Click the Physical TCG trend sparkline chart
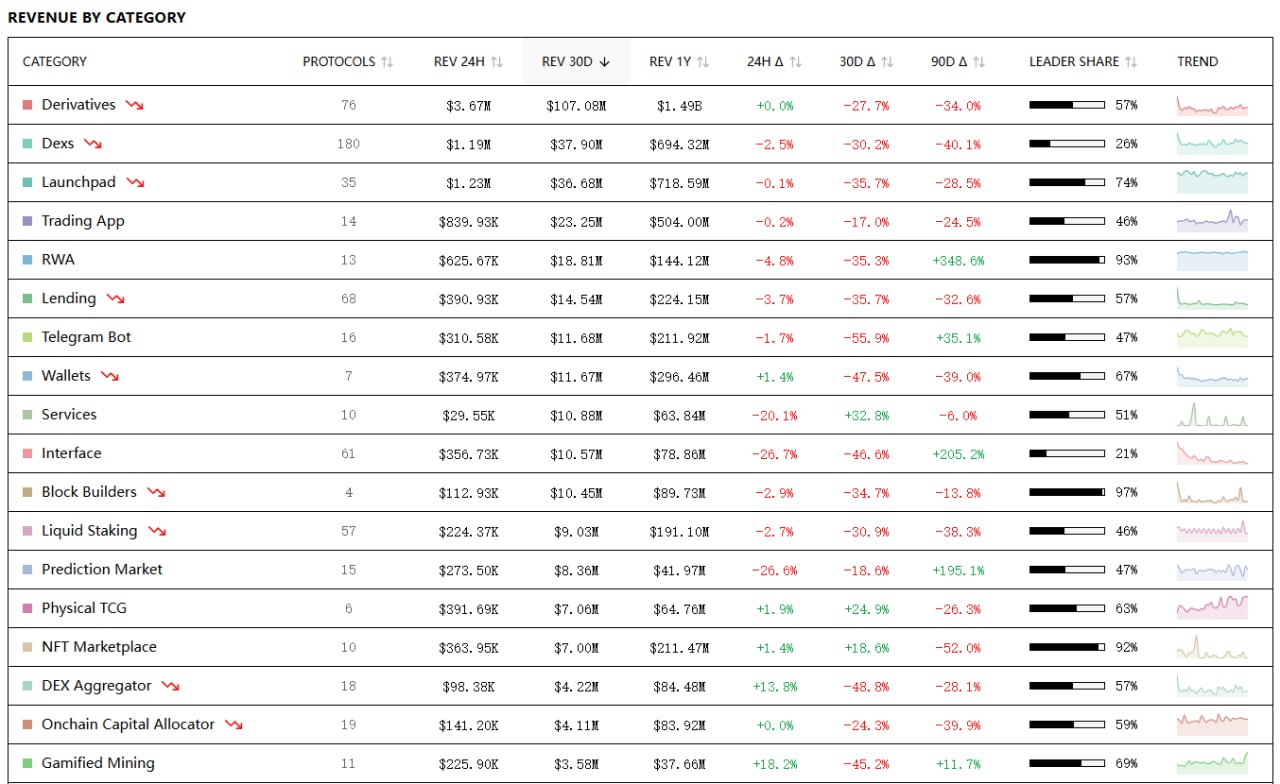Screen dimensions: 1280x784 pos(1212,608)
